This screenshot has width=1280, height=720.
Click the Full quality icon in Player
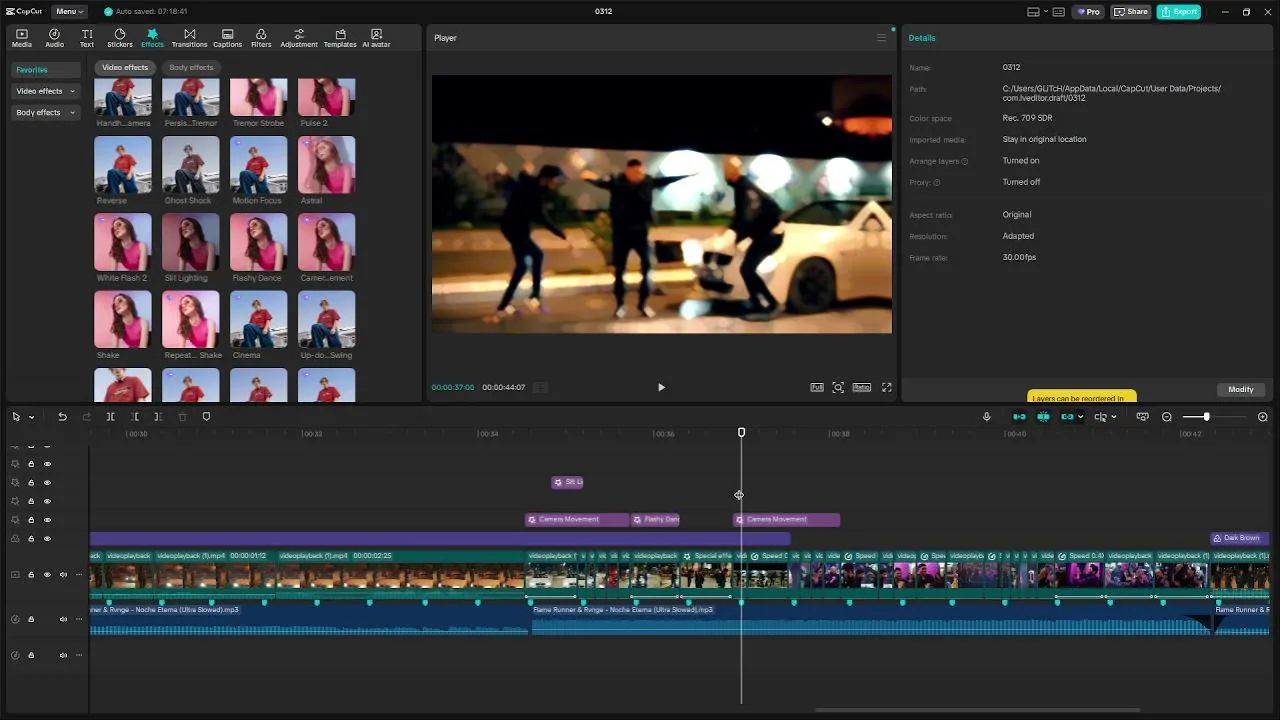(x=817, y=387)
